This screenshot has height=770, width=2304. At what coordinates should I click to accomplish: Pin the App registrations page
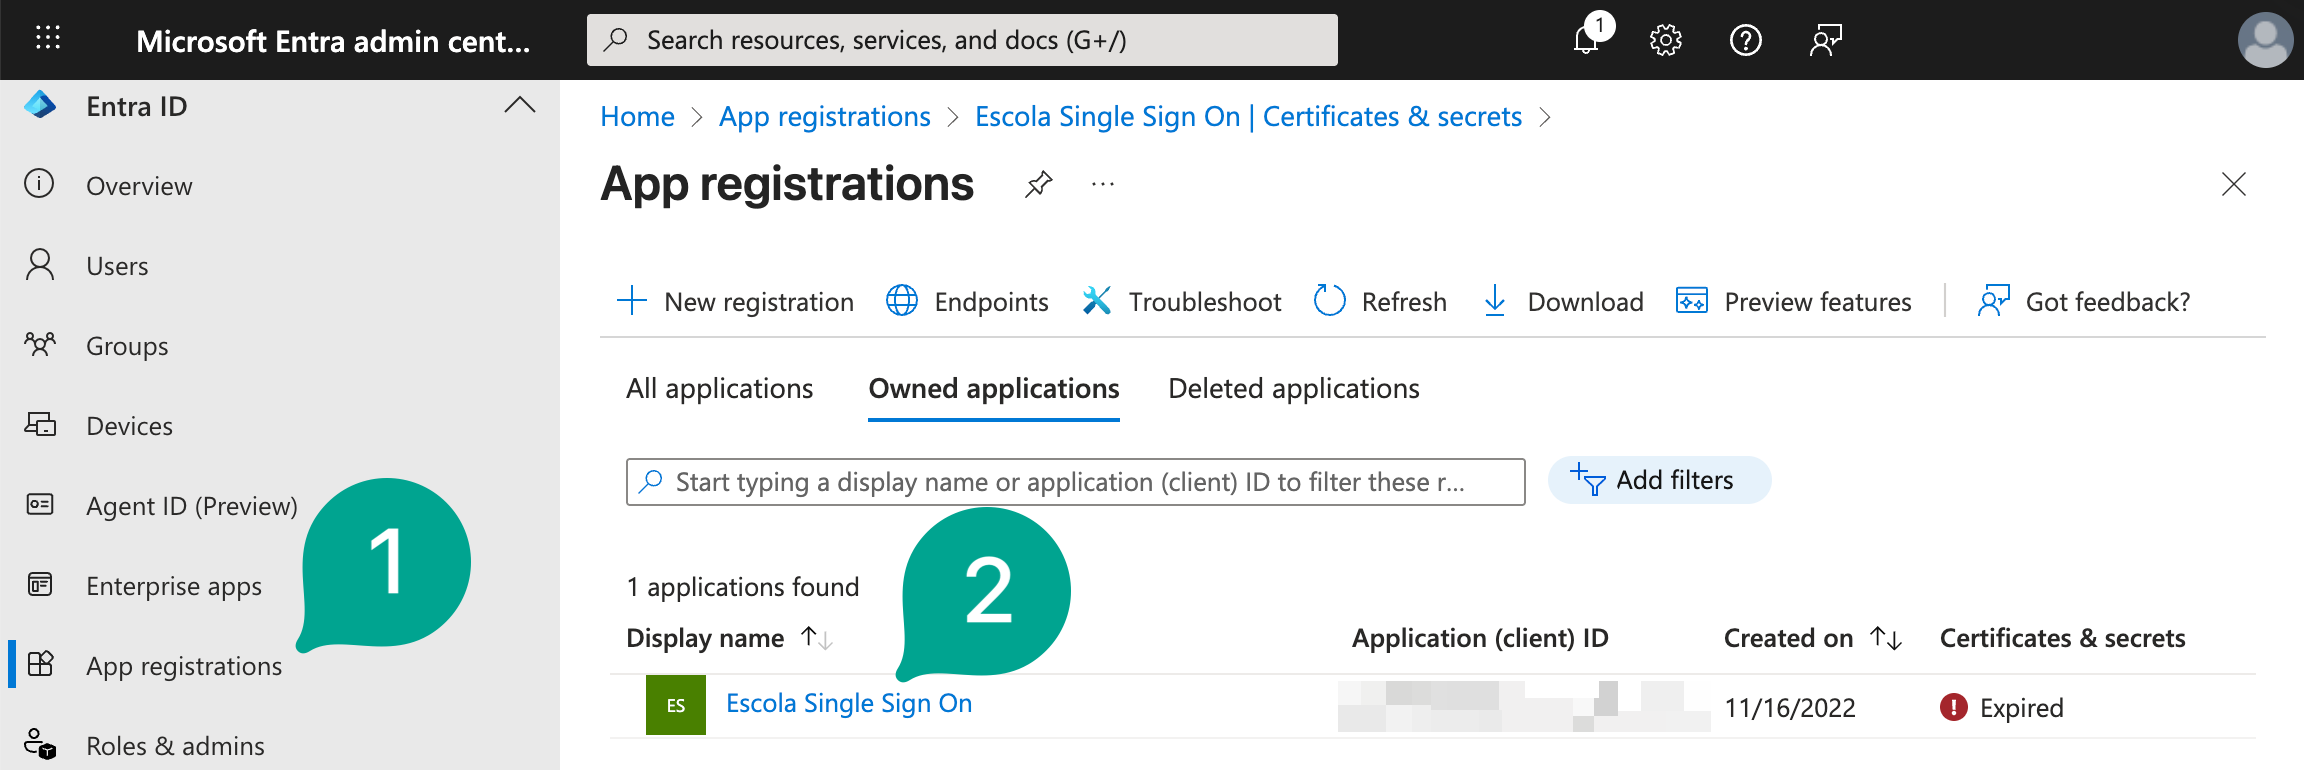[x=1039, y=184]
